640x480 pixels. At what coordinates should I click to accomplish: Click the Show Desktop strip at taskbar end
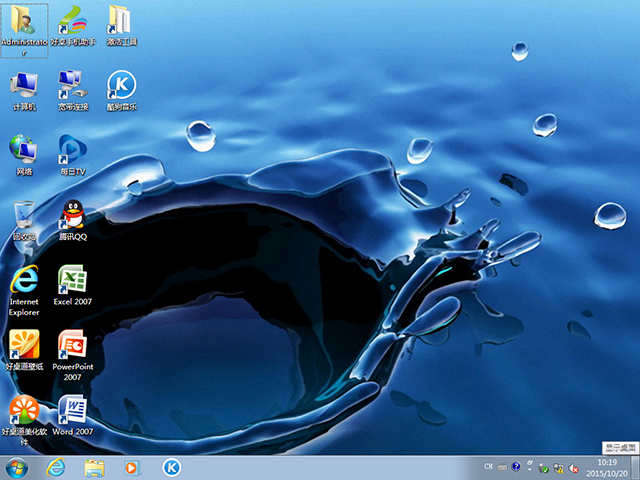click(635, 468)
